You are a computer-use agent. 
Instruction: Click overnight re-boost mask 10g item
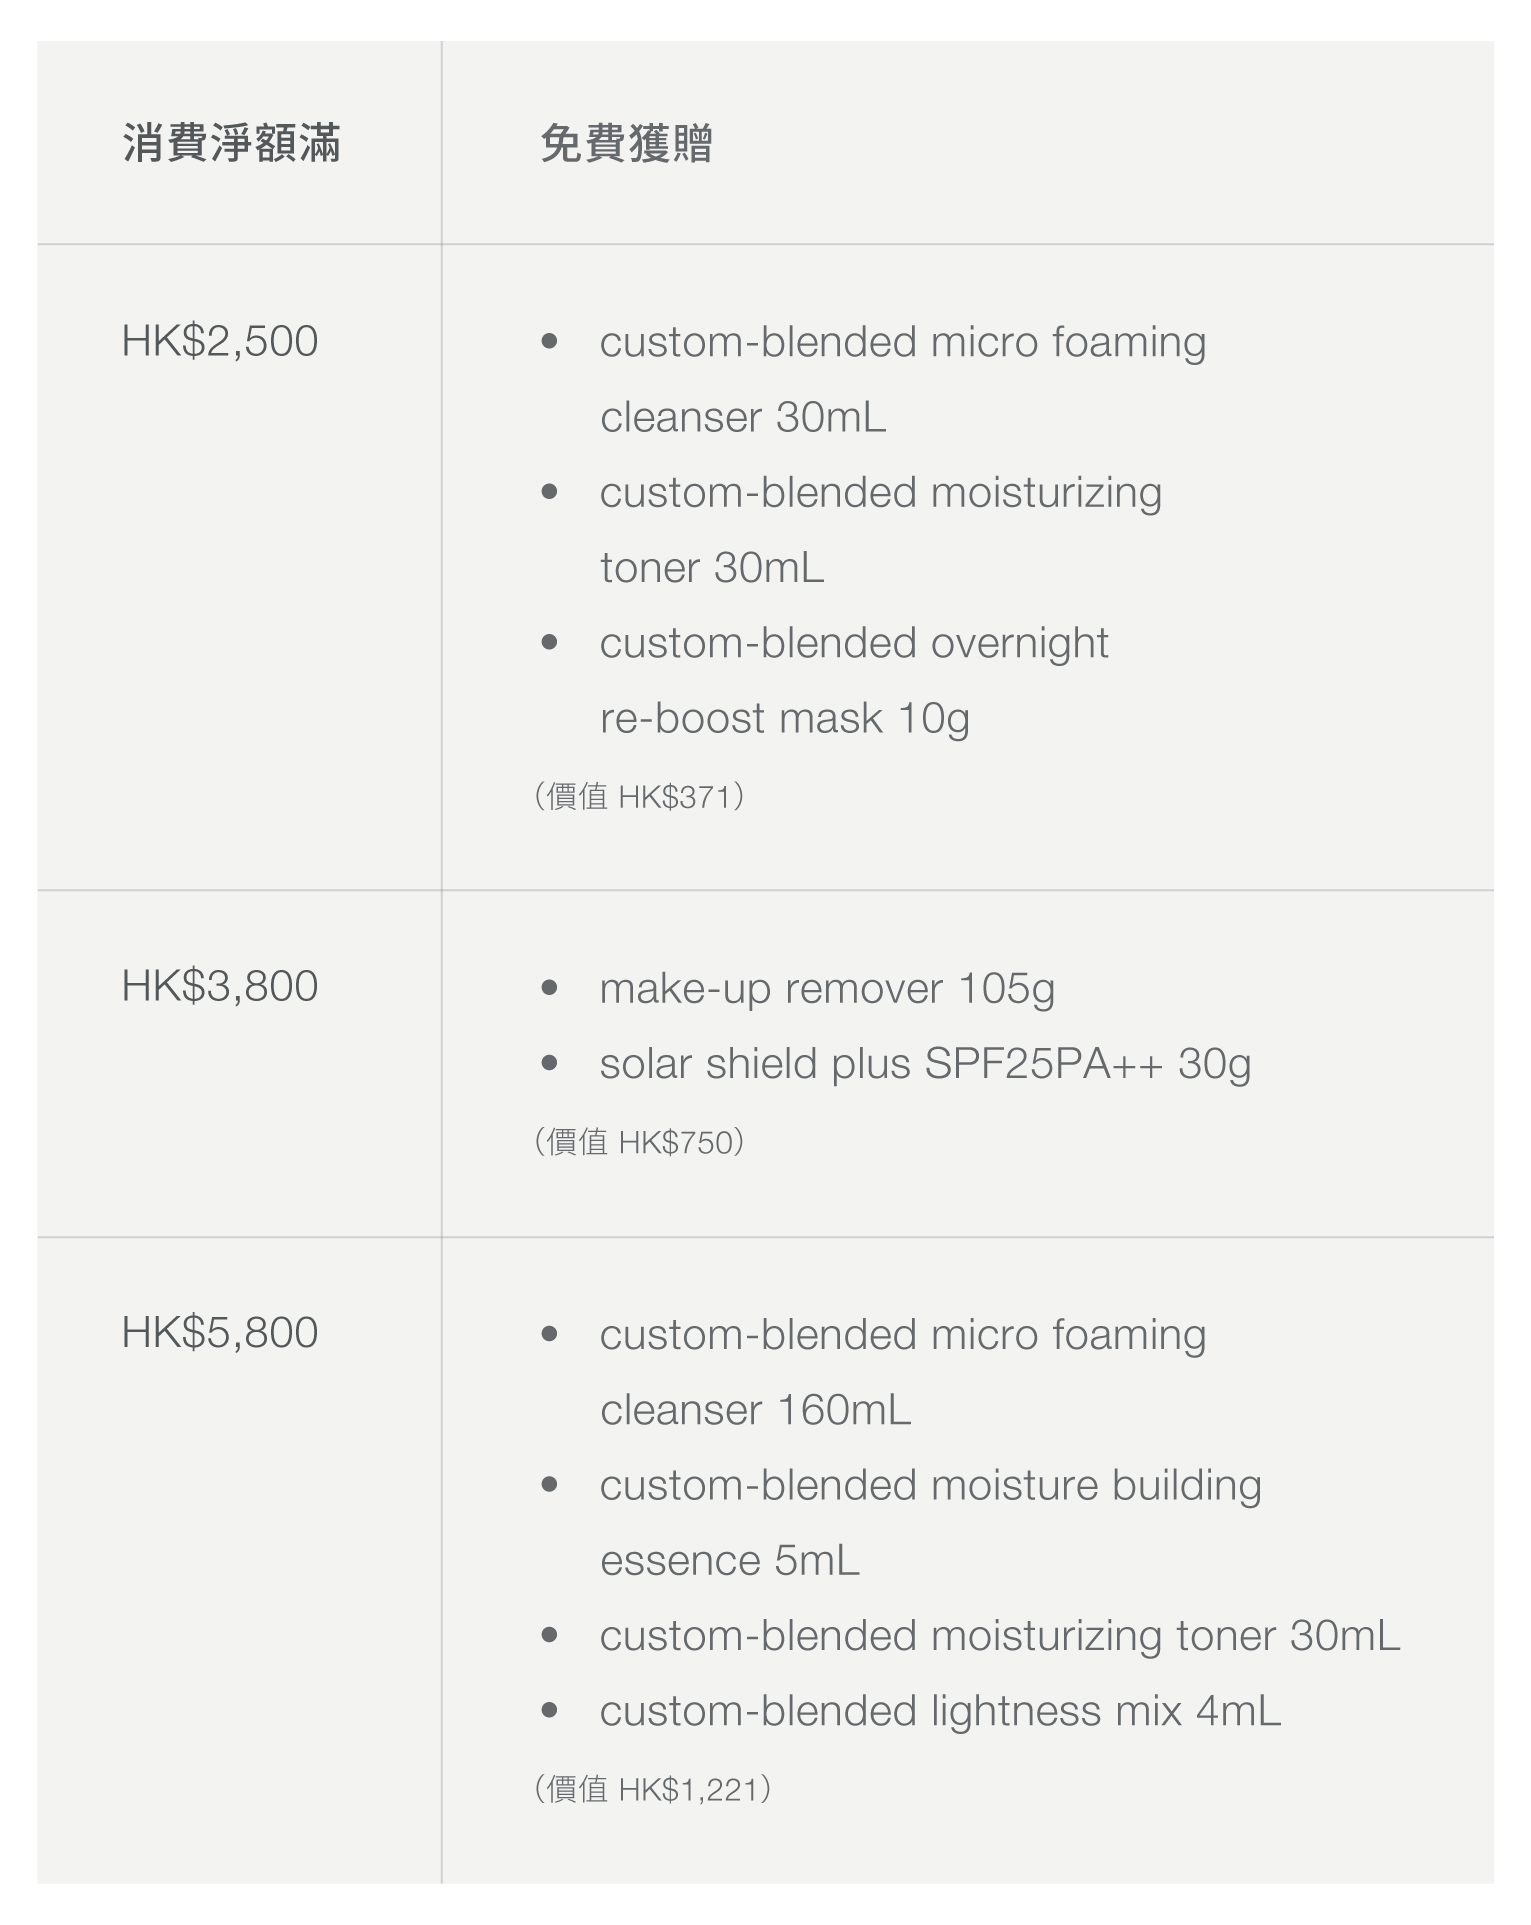[853, 680]
